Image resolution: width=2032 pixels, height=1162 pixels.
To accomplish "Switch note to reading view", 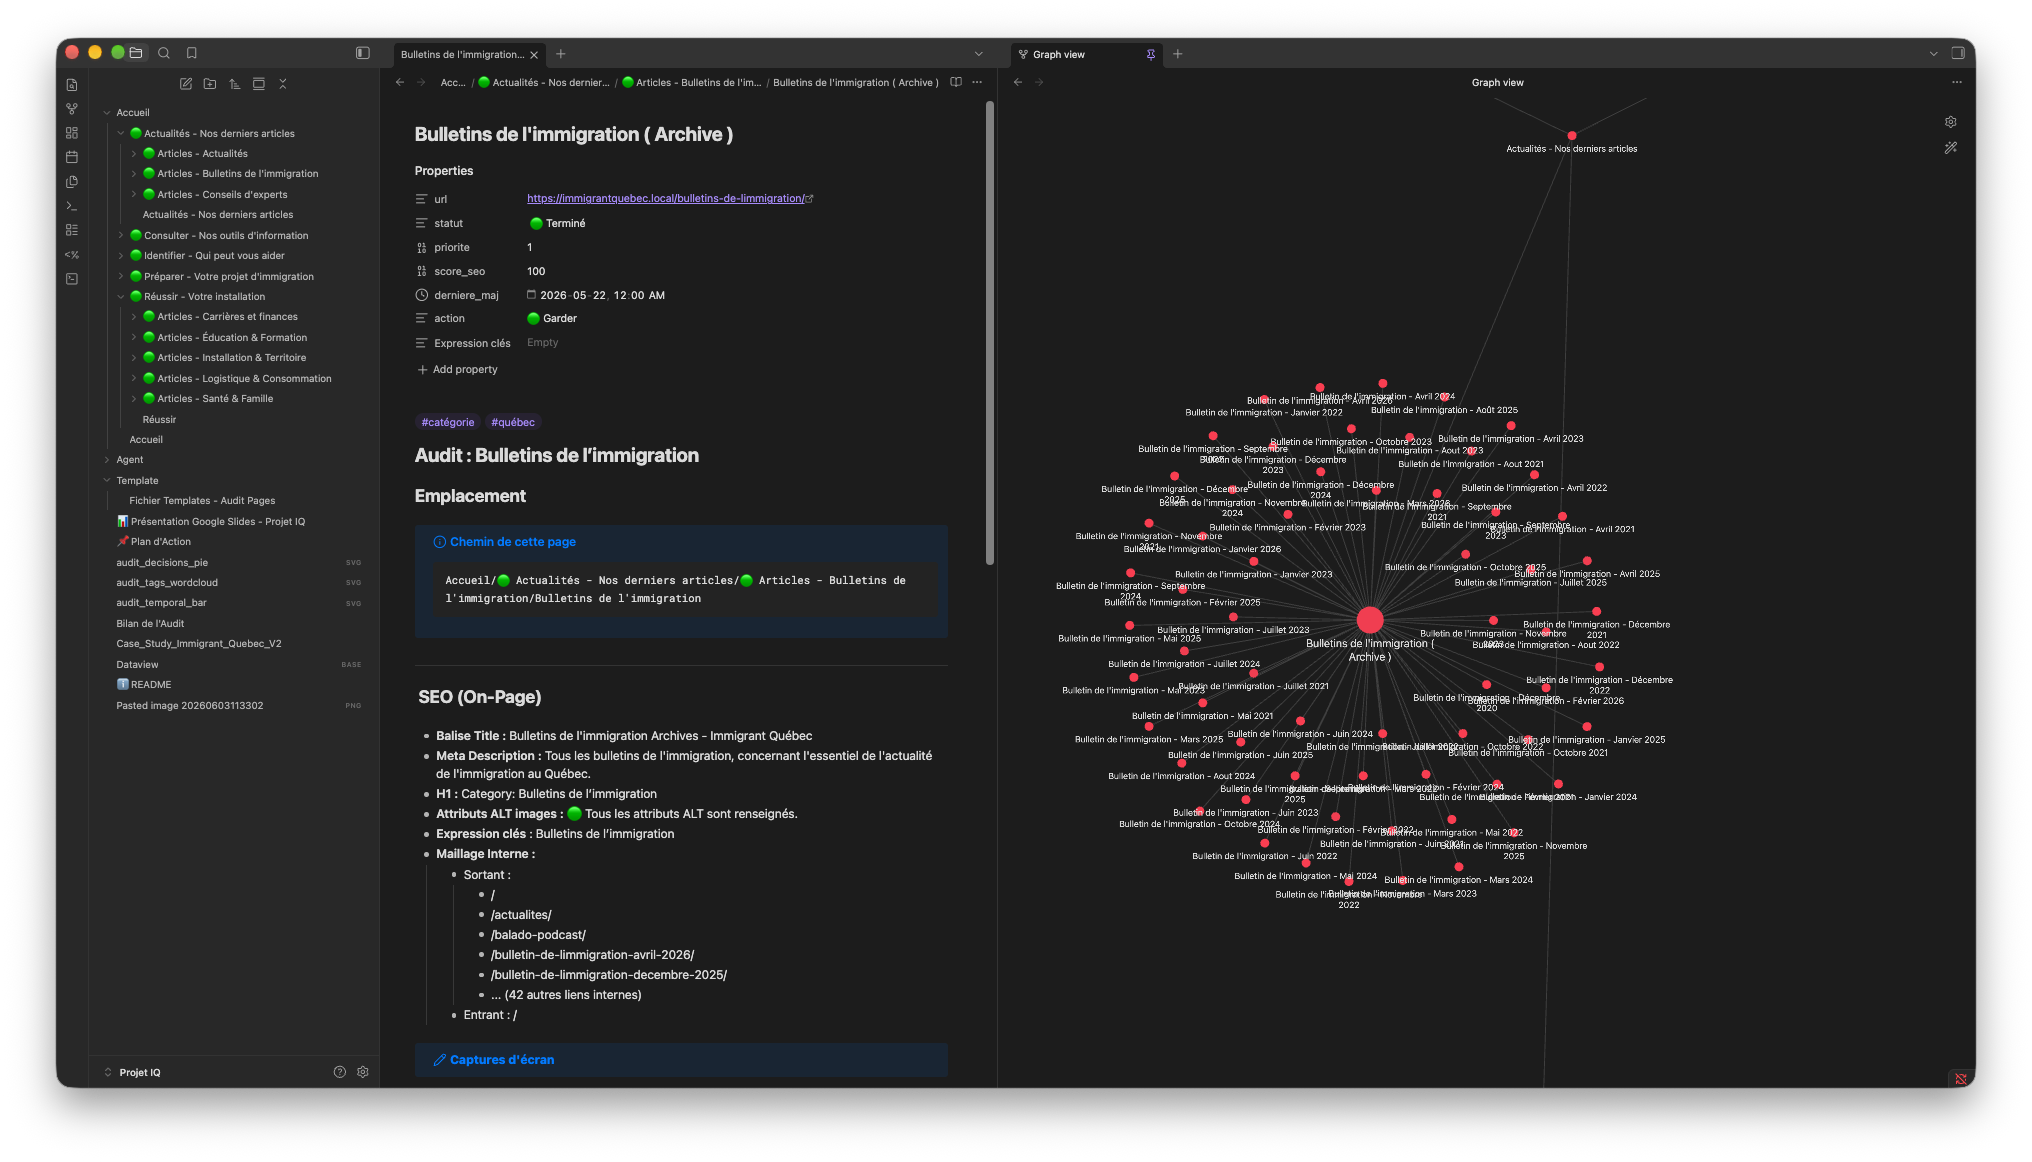I will pyautogui.click(x=956, y=82).
